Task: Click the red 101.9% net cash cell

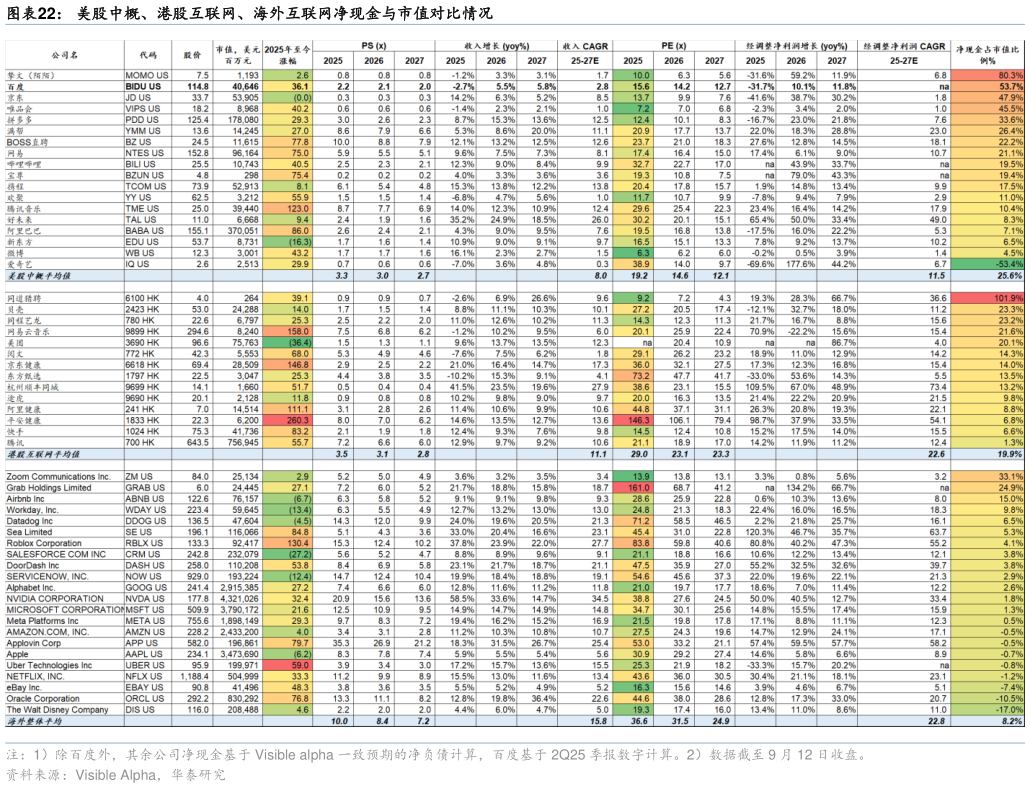Action: tap(988, 299)
